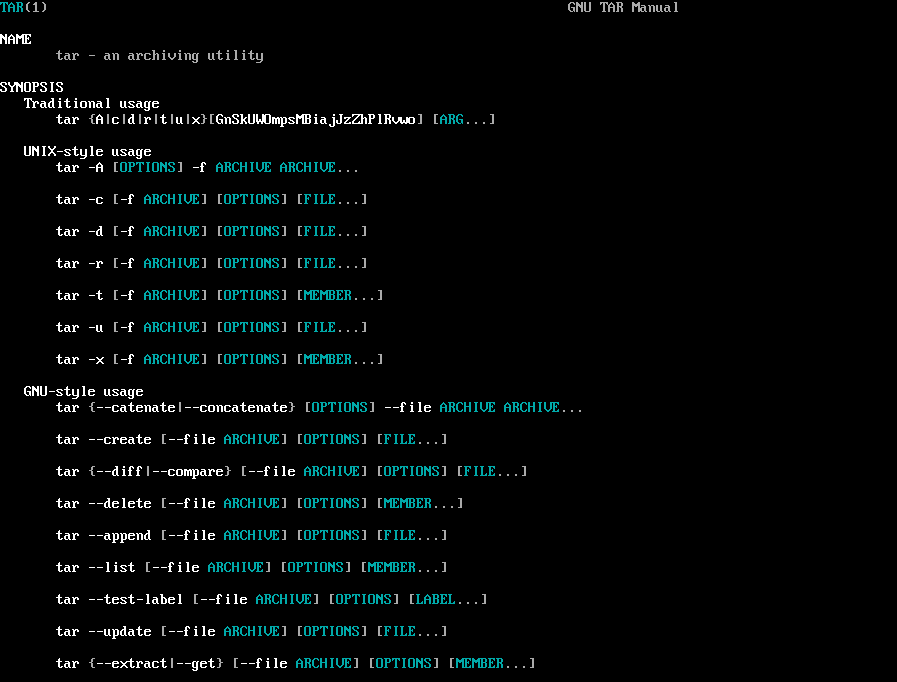Click OPTIONS in the --append line
The height and width of the screenshot is (682, 897).
coord(332,536)
